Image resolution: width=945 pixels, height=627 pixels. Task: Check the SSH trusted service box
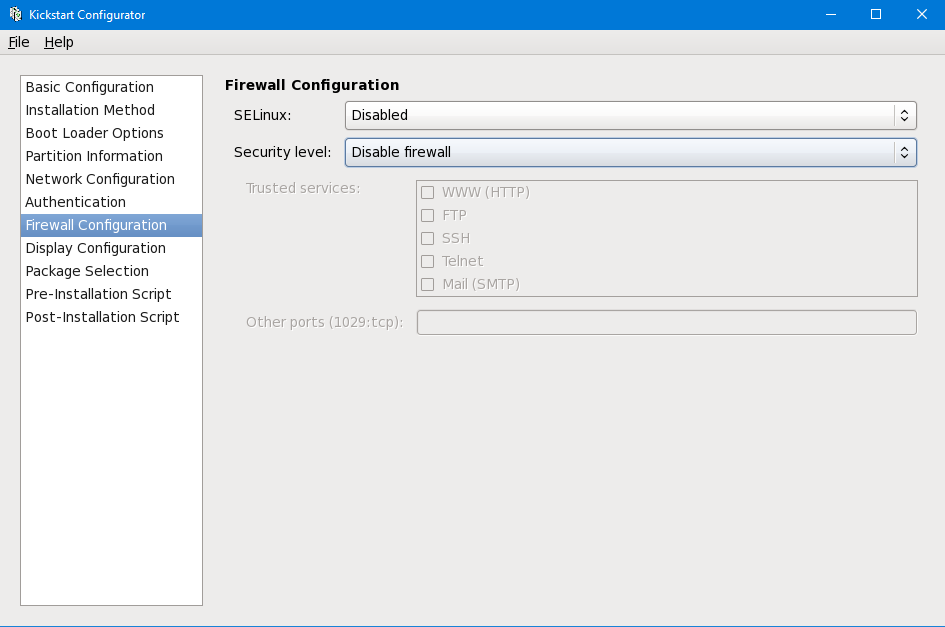pos(428,238)
